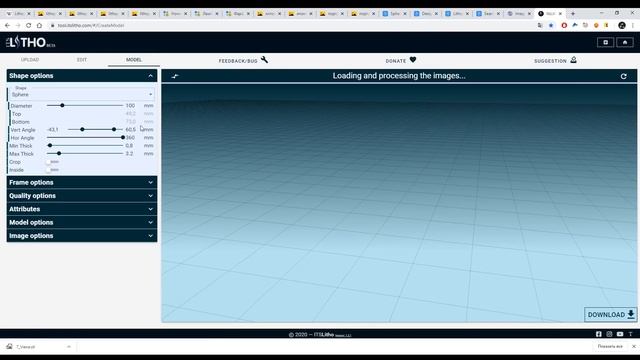Click the Max Thick slider handle

coord(59,153)
